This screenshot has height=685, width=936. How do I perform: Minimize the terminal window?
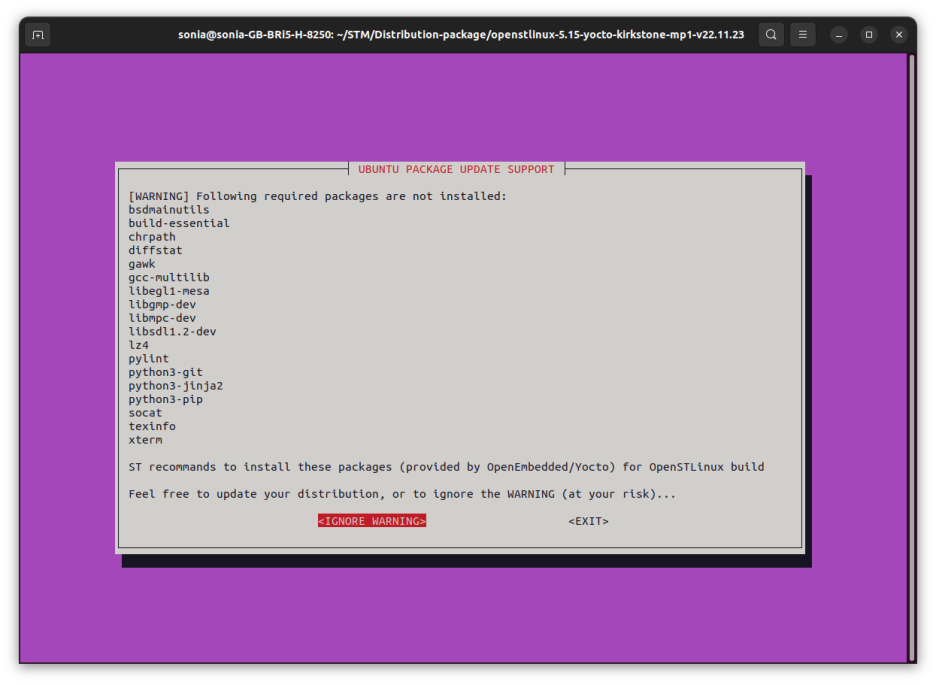point(839,35)
